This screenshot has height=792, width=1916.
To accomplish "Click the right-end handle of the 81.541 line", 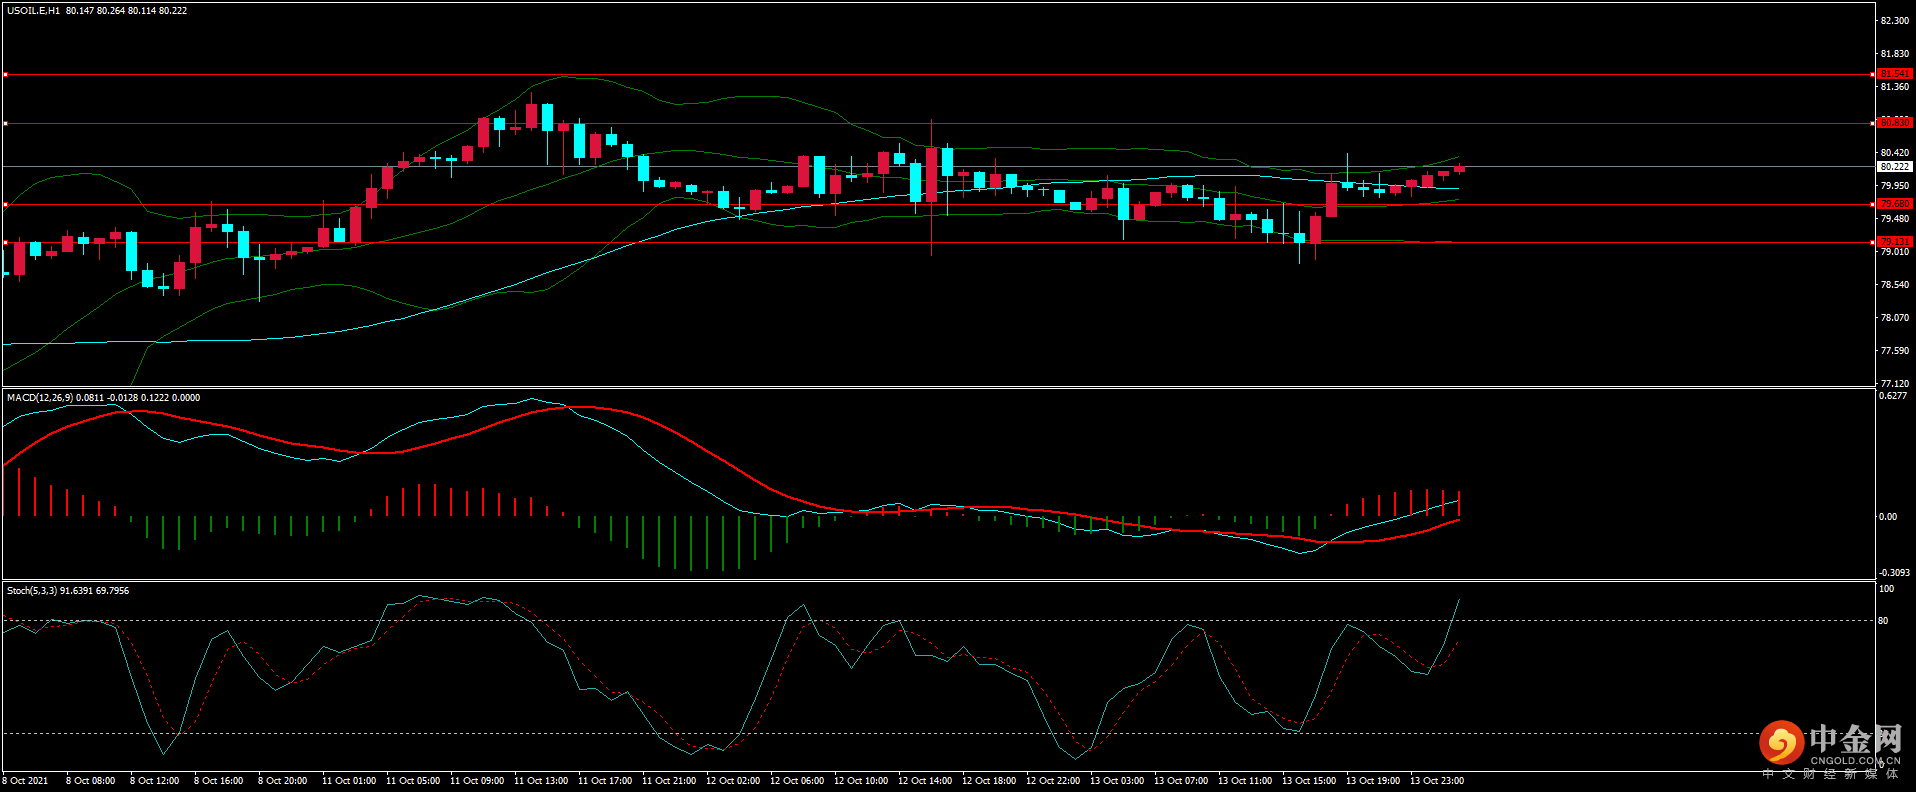I will (1872, 74).
